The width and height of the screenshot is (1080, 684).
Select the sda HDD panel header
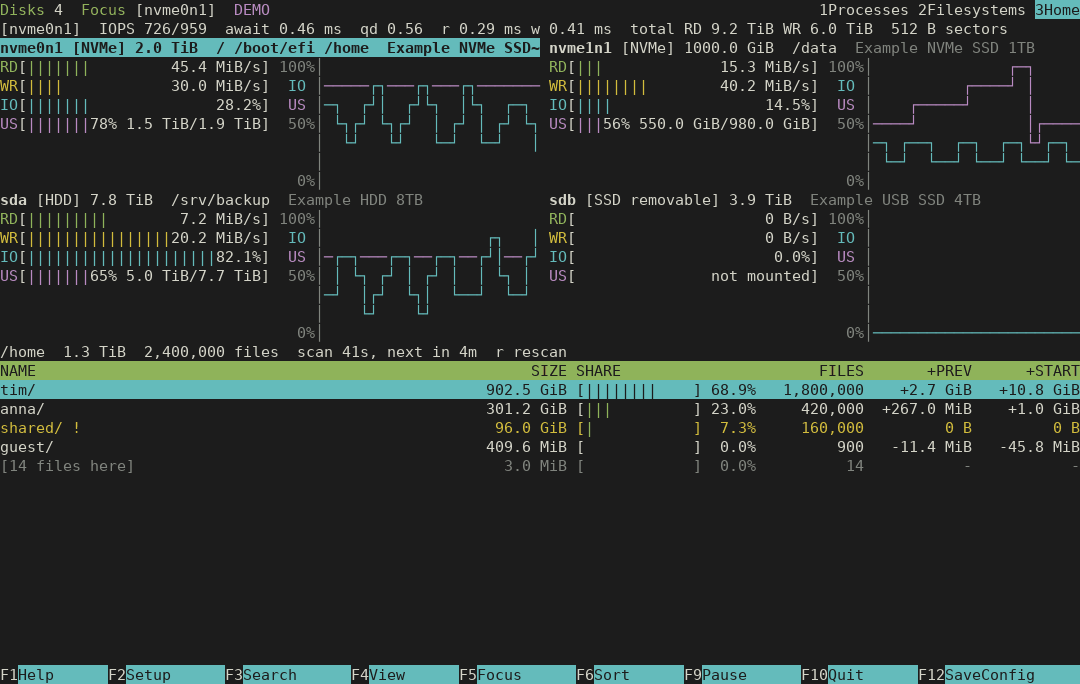(x=211, y=200)
